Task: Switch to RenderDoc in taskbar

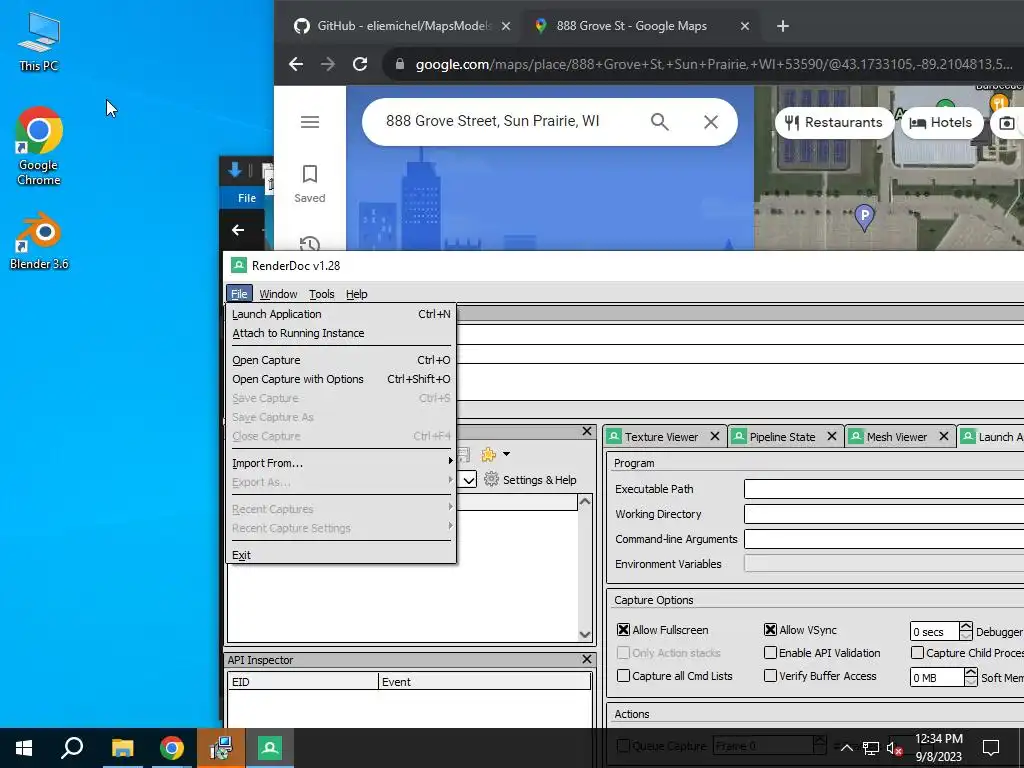Action: (270, 748)
